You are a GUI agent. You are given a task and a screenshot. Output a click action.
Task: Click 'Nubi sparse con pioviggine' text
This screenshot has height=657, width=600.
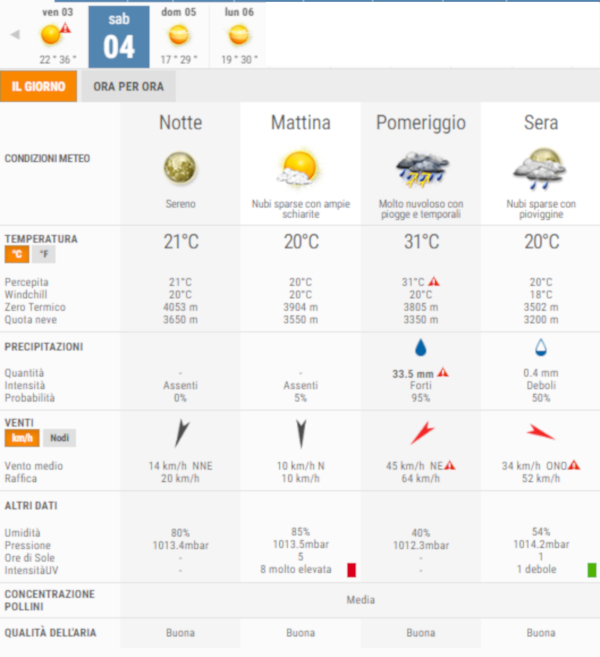pyautogui.click(x=541, y=209)
